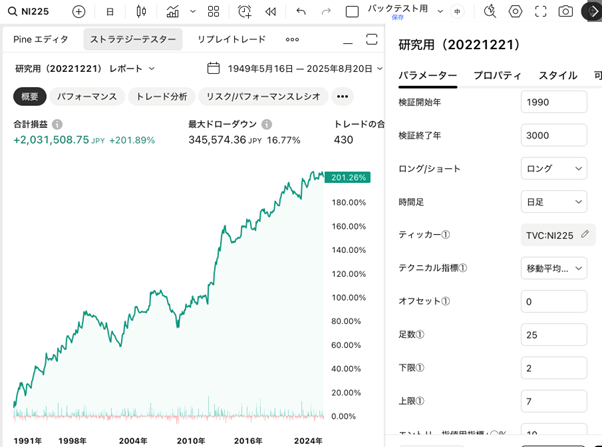Switch to the Pine エディタ tab
This screenshot has height=447, width=602.
41,40
